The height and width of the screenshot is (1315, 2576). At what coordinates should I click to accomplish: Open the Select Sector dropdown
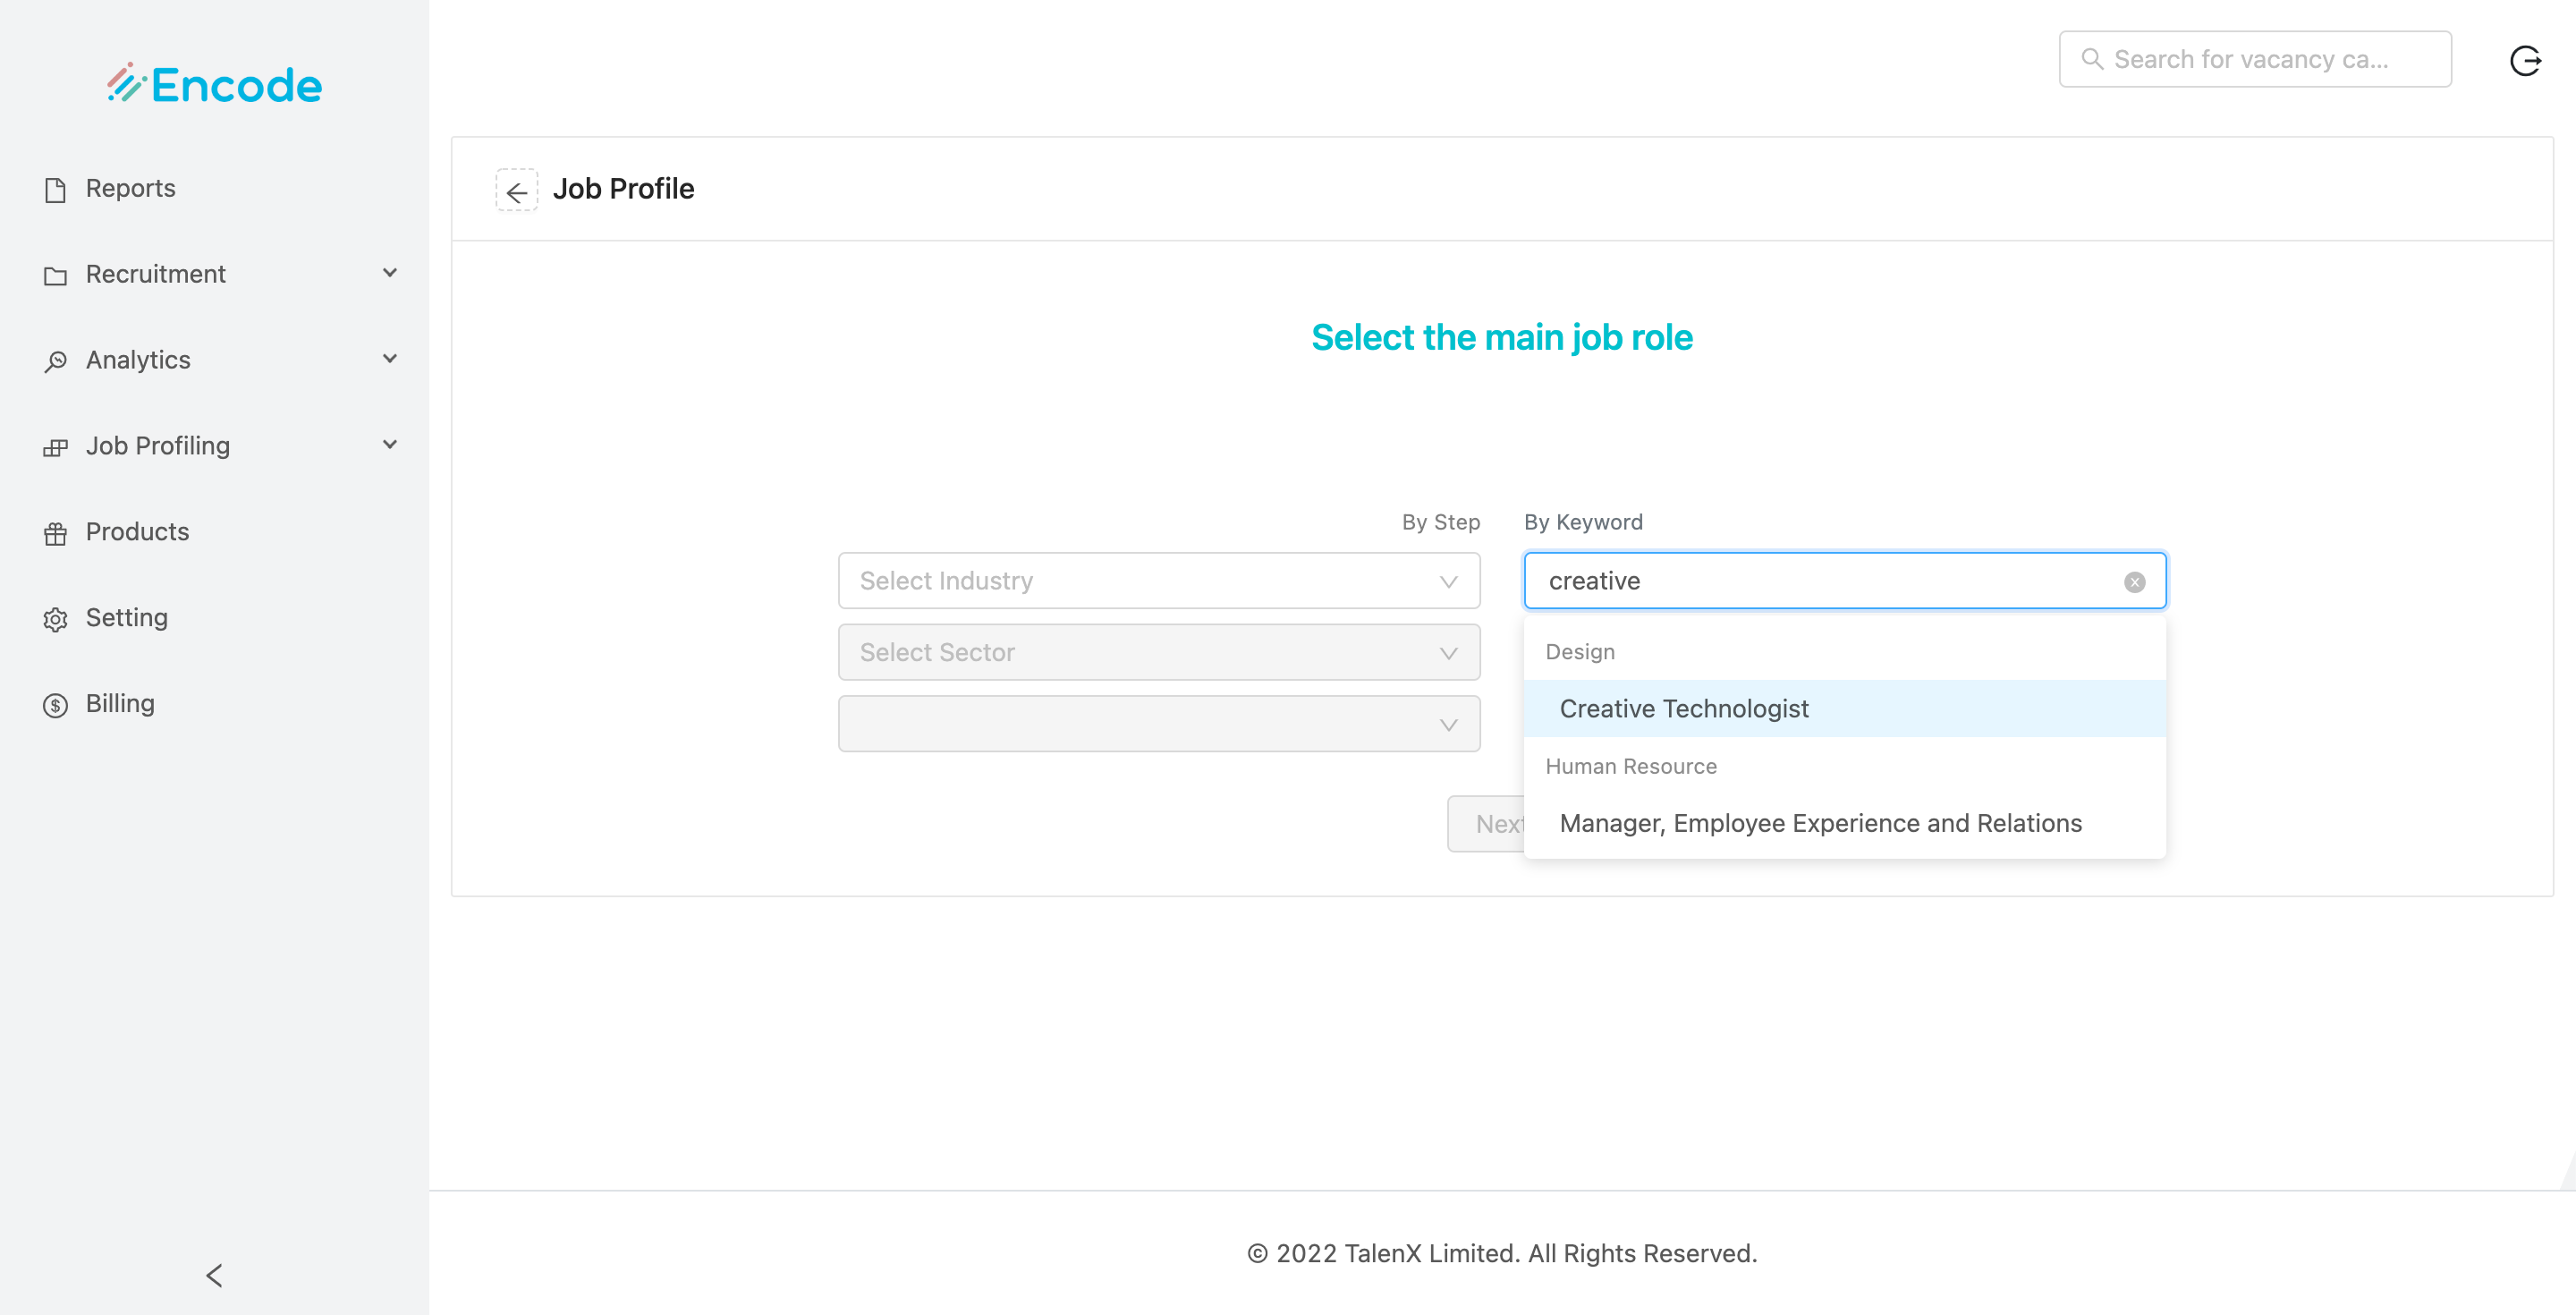click(x=1158, y=653)
